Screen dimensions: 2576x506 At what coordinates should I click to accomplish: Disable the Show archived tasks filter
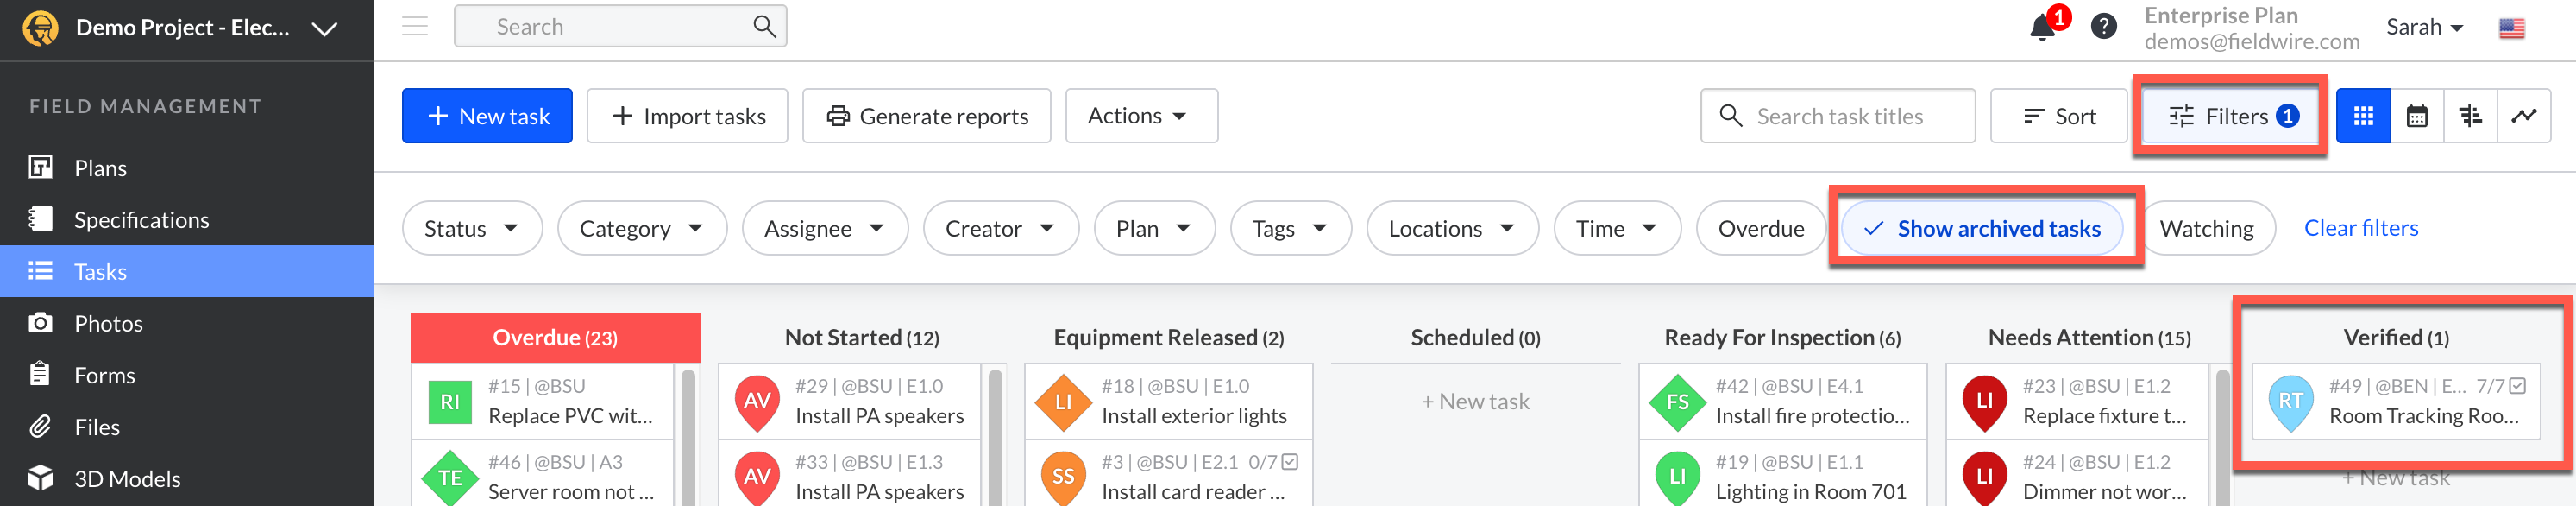1982,229
